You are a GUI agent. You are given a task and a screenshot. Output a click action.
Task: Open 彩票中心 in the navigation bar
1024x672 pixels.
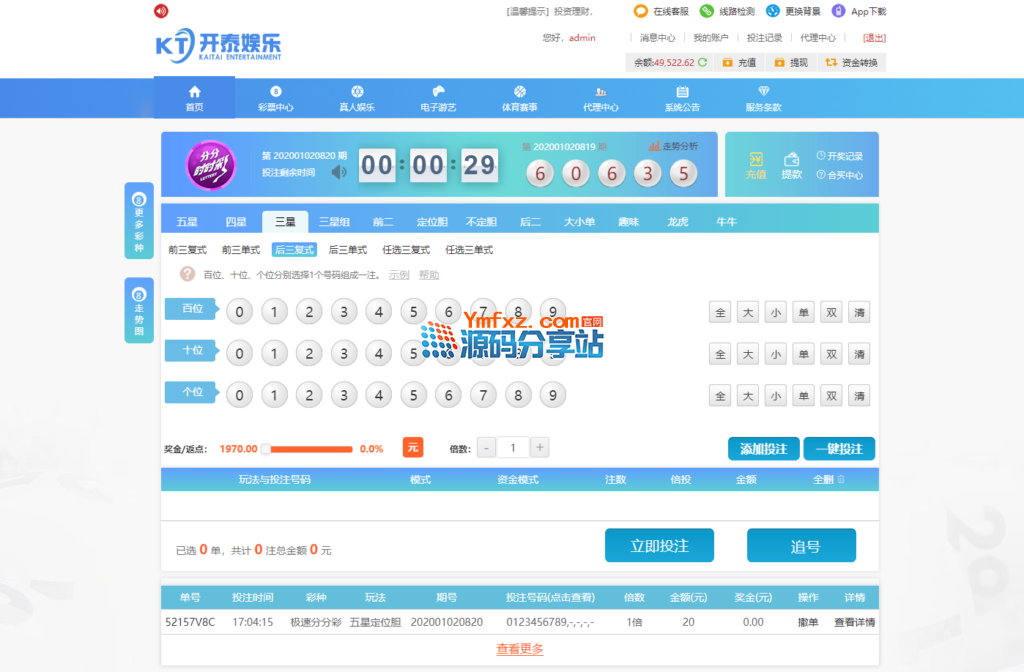[276, 98]
